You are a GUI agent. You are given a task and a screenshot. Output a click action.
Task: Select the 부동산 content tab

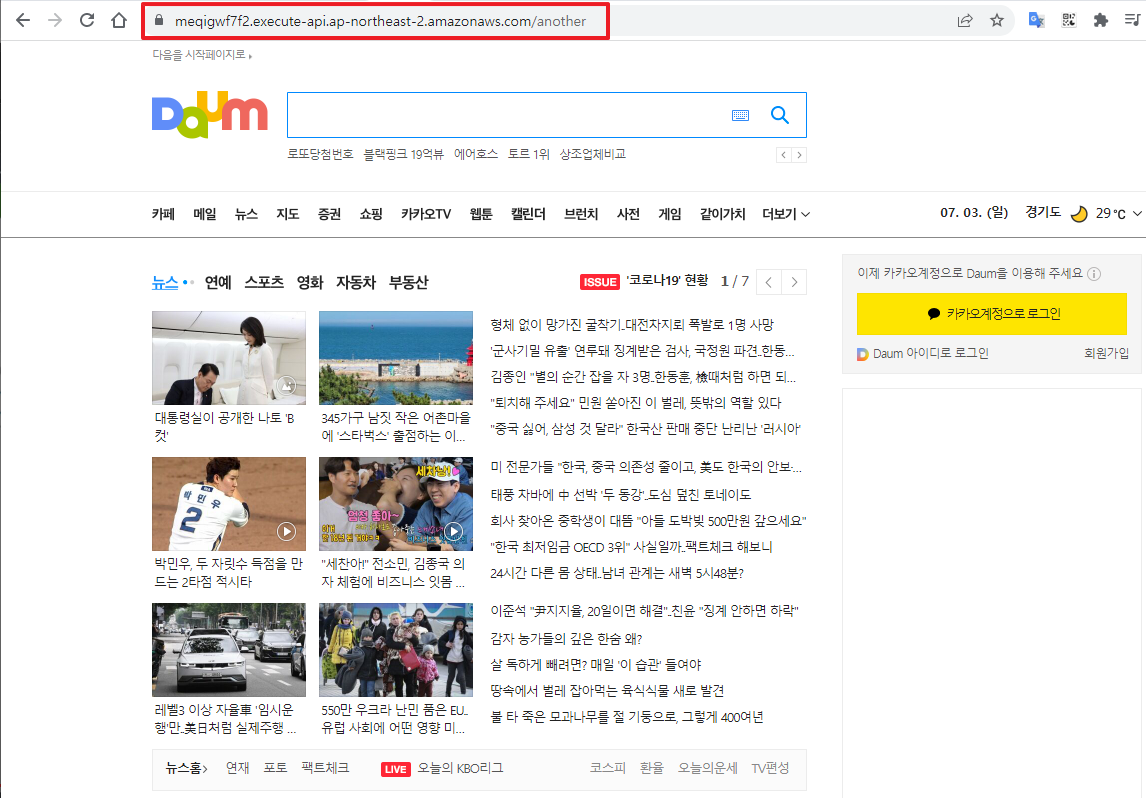click(409, 282)
